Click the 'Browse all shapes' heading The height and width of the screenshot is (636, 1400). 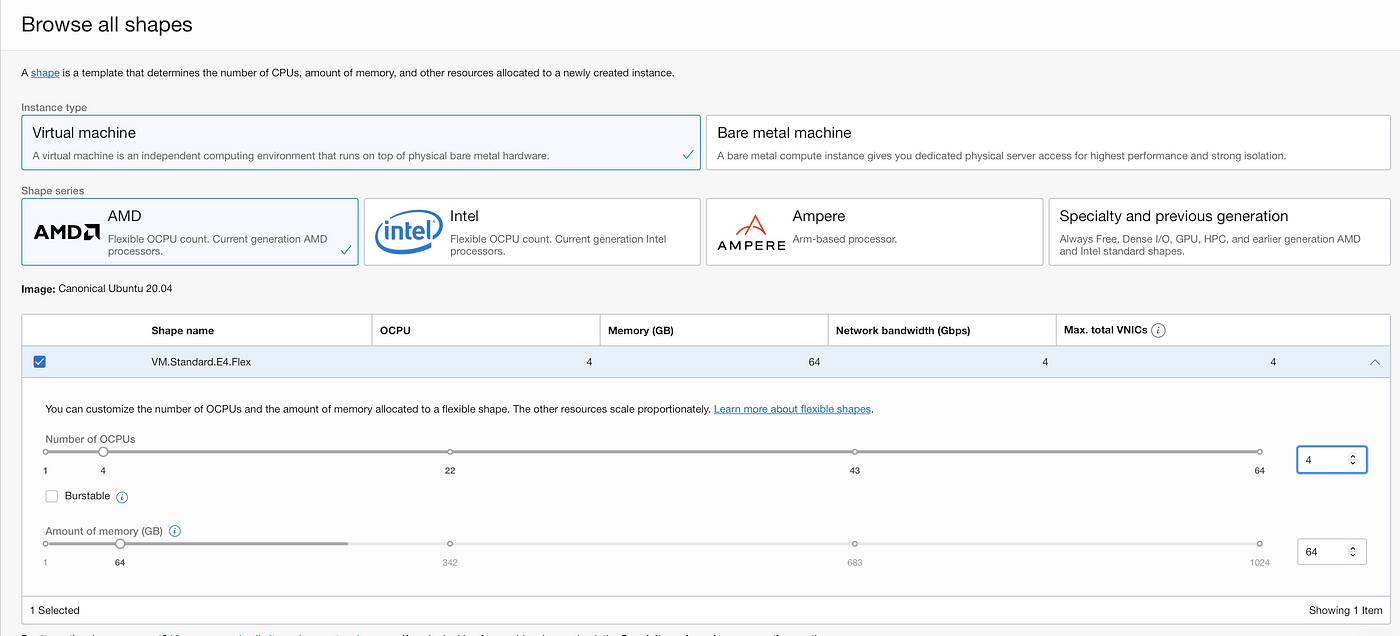pyautogui.click(x=107, y=24)
